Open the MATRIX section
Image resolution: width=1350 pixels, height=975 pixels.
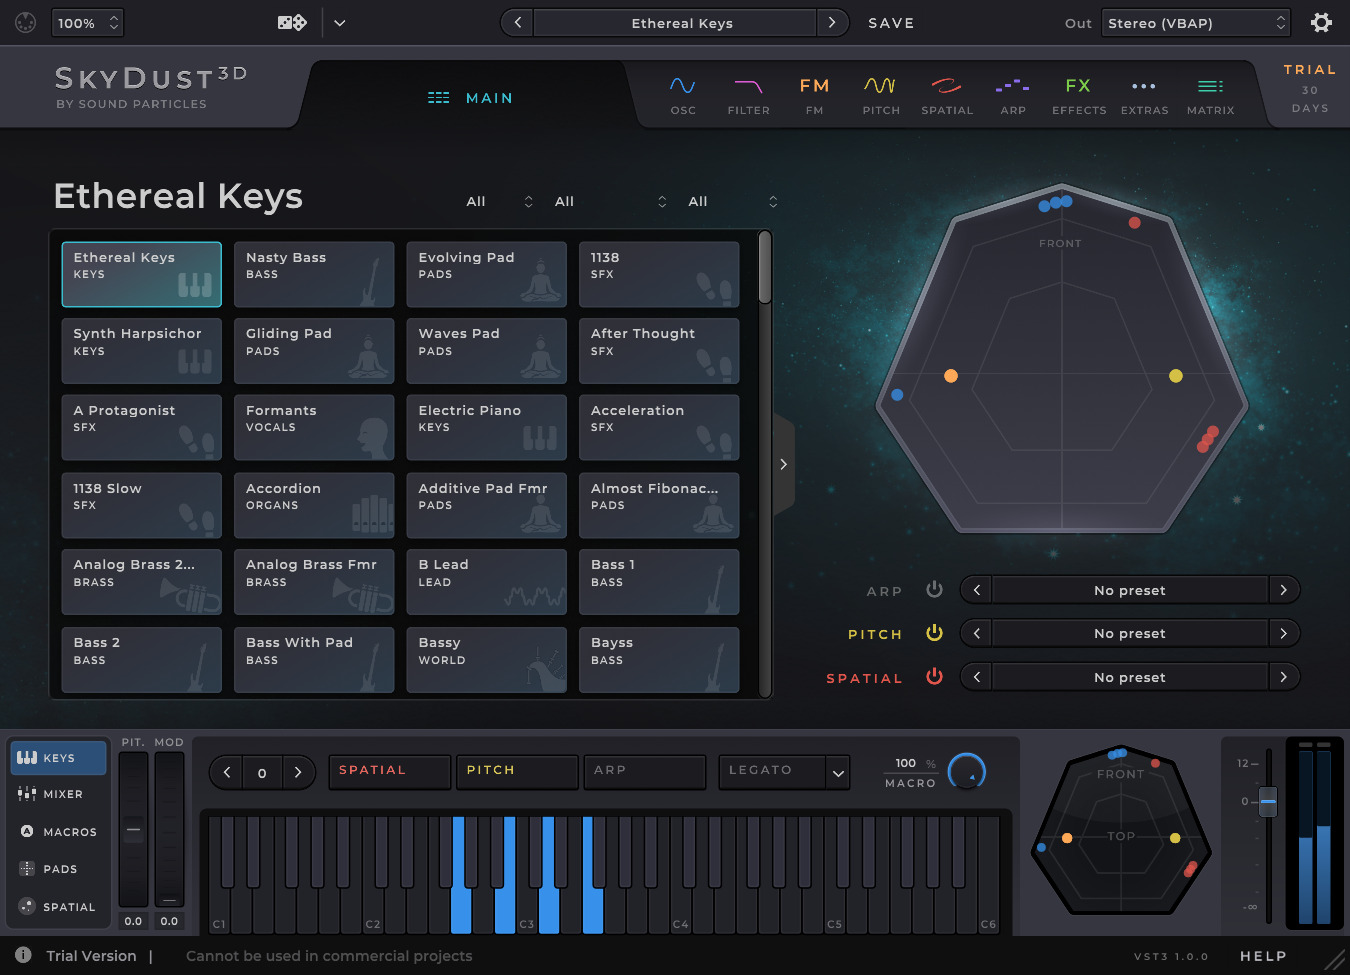pos(1210,96)
